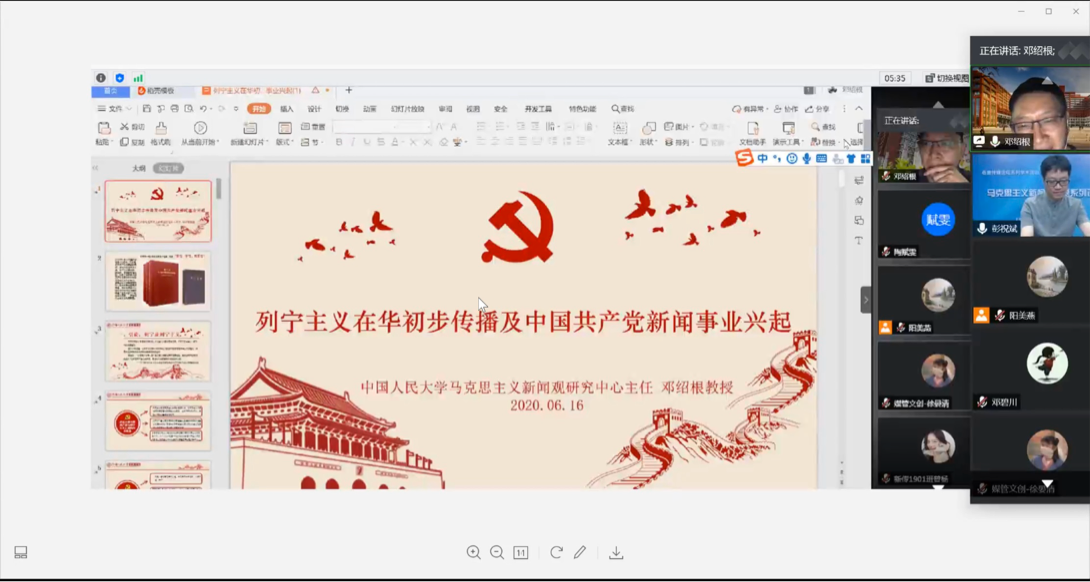Click the zoom in magnifier icon
Image resolution: width=1090 pixels, height=582 pixels.
pos(473,553)
